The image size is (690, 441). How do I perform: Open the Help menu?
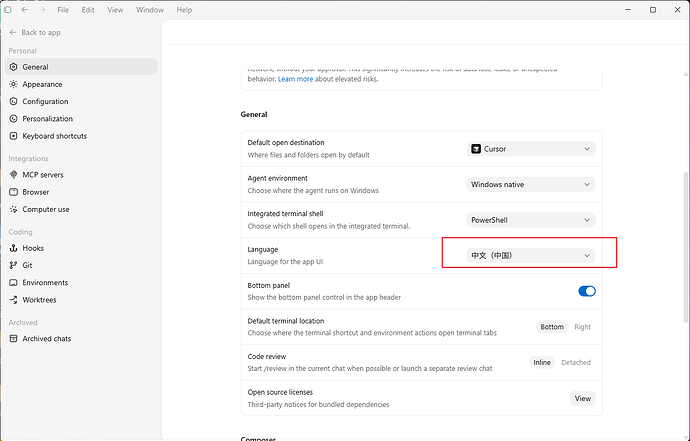click(x=184, y=10)
